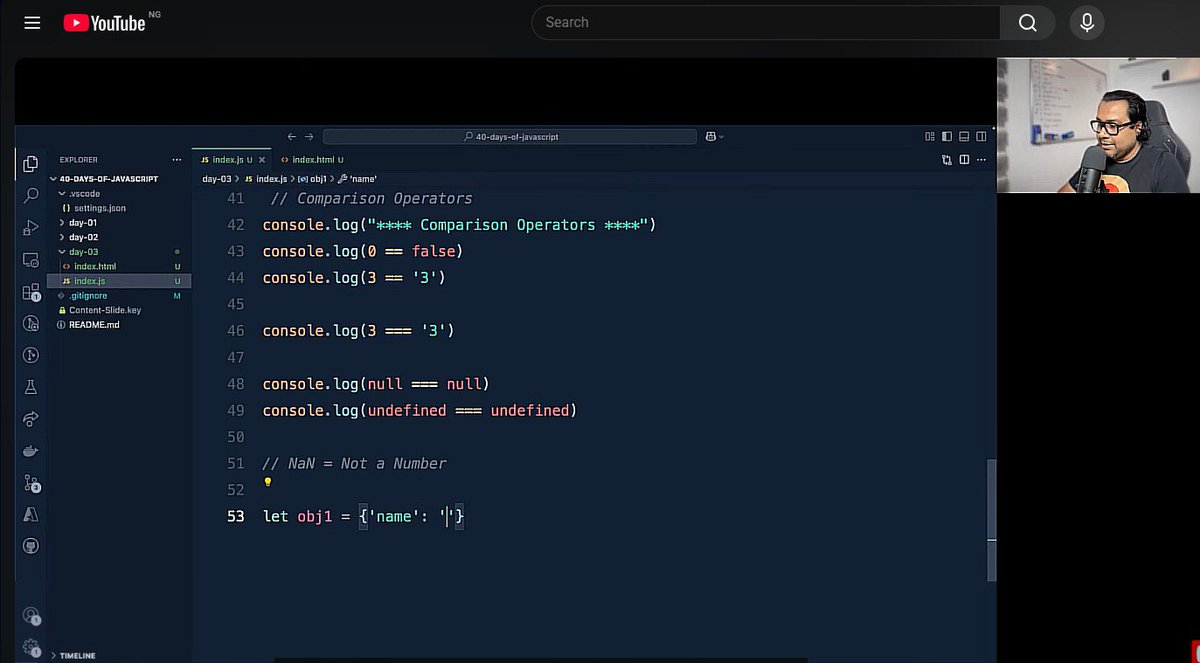This screenshot has height=663, width=1200.
Task: Open editor more actions ellipsis
Action: pyautogui.click(x=981, y=159)
